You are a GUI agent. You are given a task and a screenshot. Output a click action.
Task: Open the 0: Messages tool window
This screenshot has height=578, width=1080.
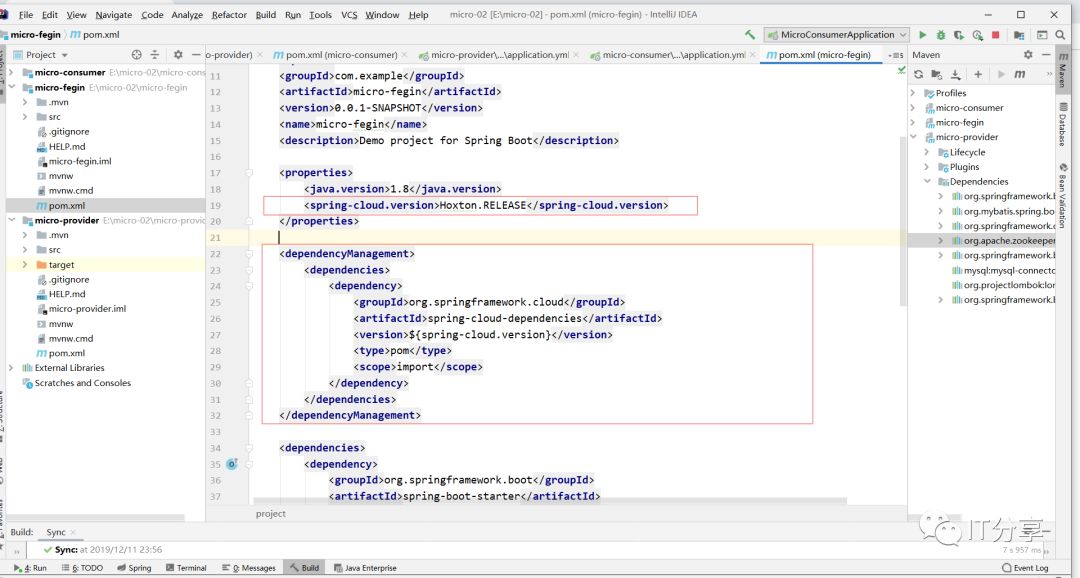click(249, 568)
